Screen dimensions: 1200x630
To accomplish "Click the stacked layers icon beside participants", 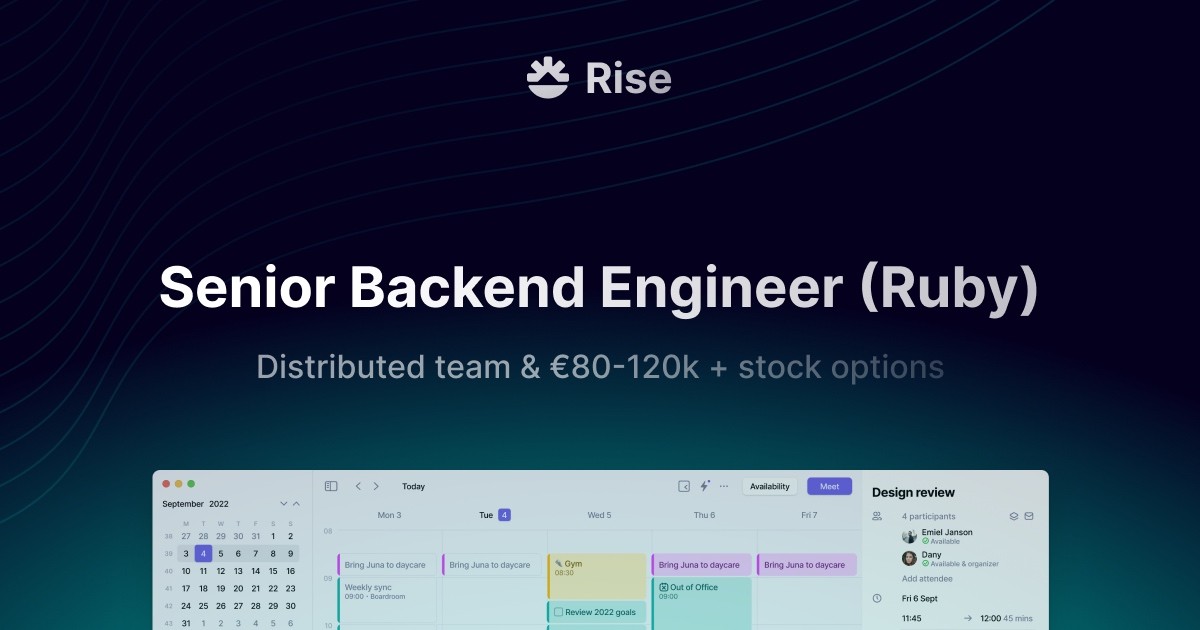I will [1013, 516].
